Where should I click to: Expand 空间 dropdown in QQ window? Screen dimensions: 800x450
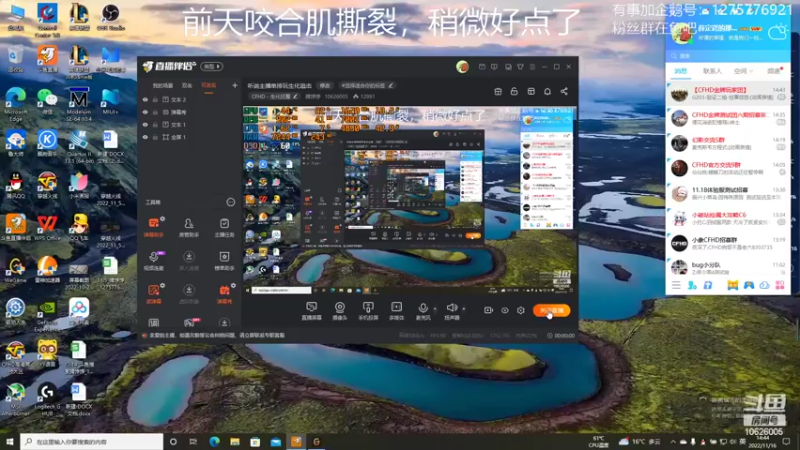[743, 71]
